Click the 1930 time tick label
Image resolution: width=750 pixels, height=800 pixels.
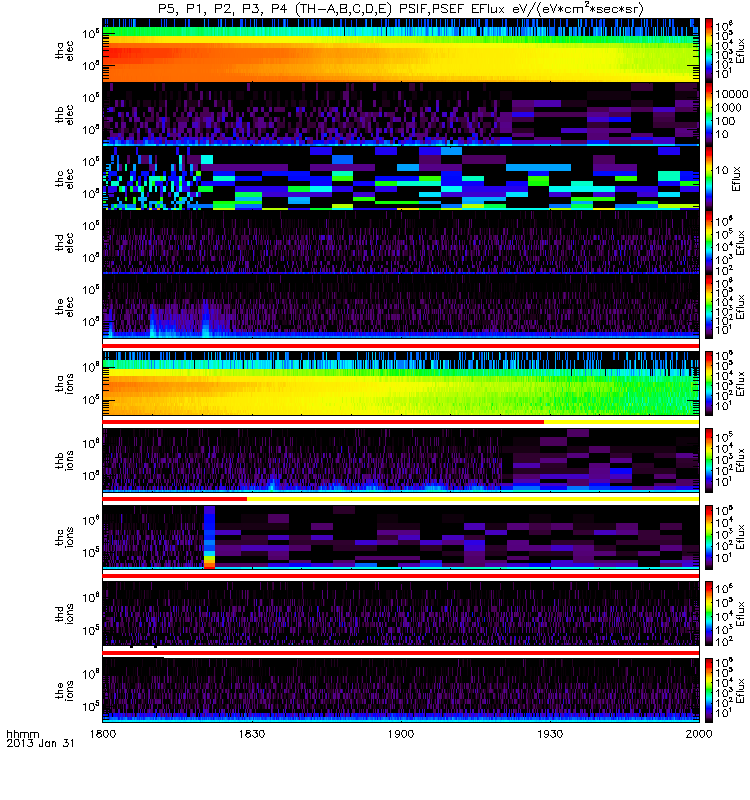pyautogui.click(x=550, y=734)
